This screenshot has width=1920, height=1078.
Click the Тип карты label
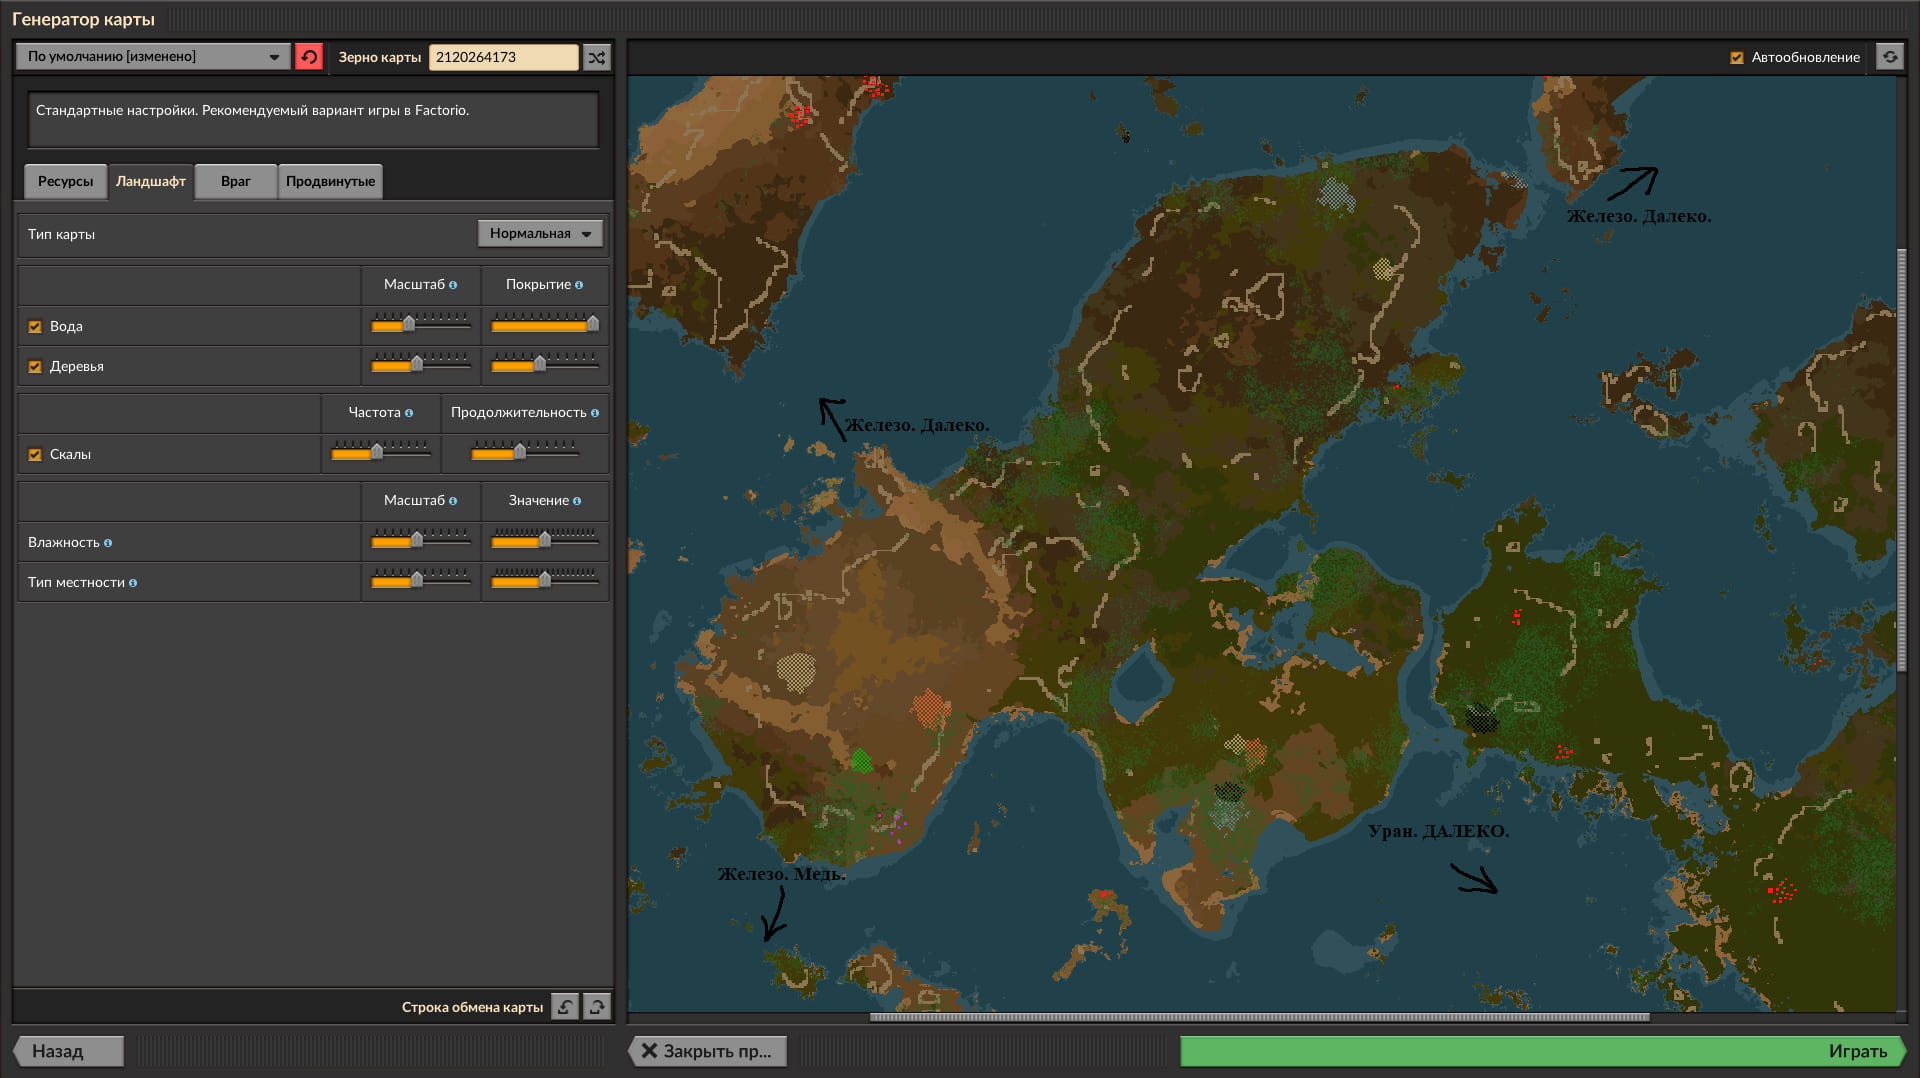(x=61, y=235)
